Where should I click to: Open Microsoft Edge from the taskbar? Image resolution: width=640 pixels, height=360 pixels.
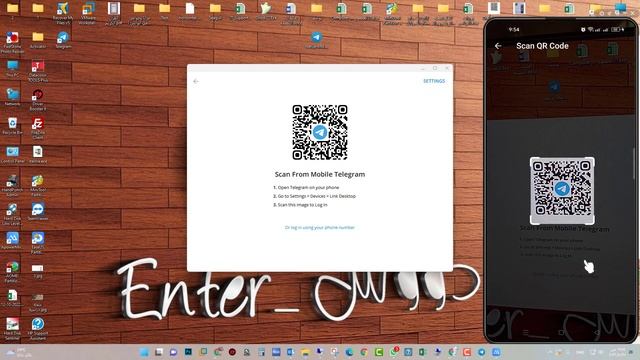pos(349,352)
